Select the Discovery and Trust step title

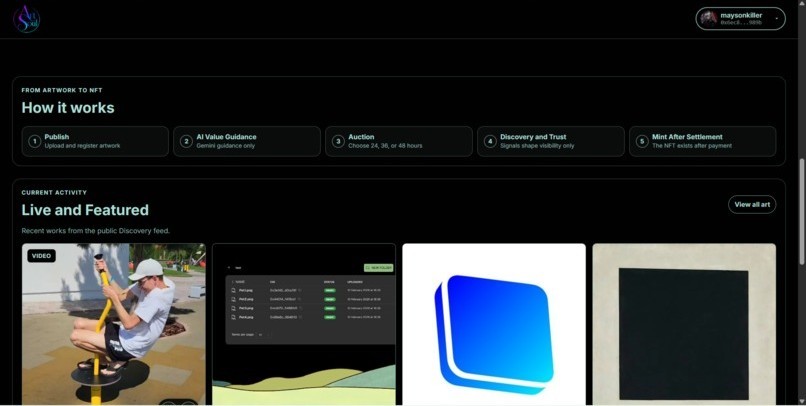(x=533, y=137)
